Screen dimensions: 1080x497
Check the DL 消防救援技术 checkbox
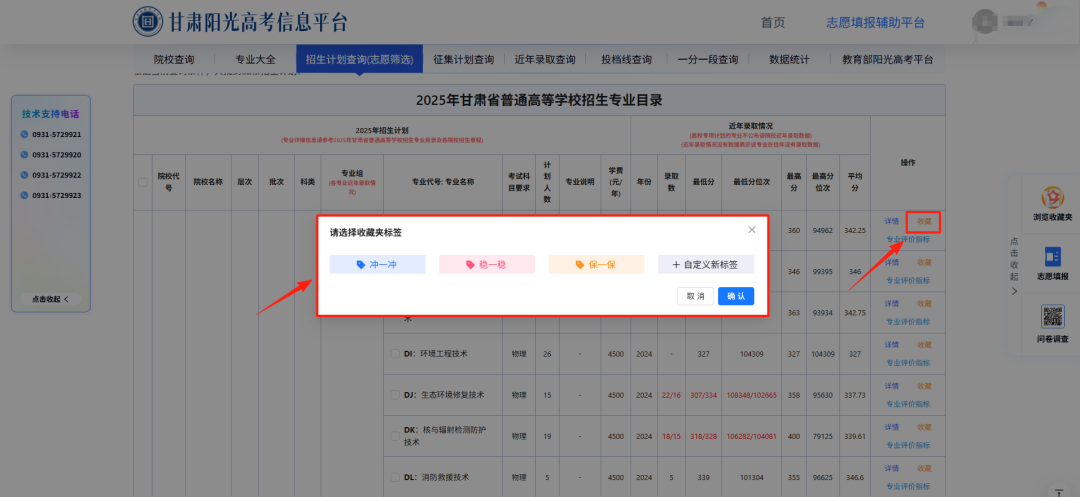[395, 477]
